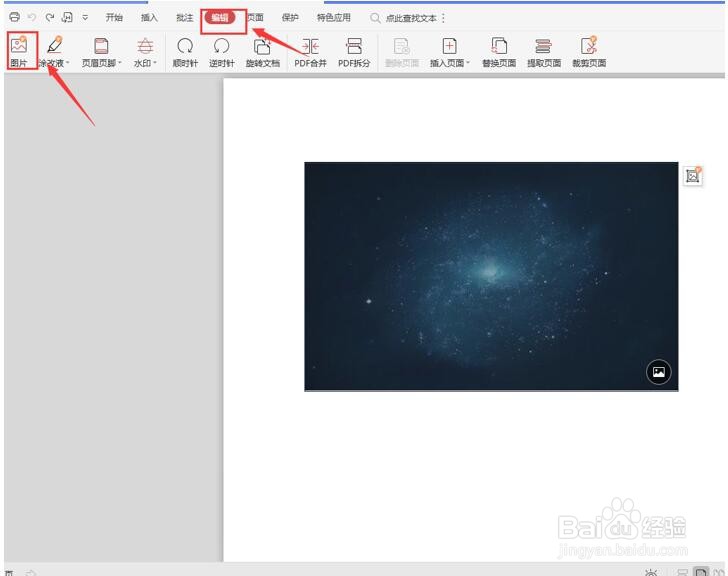The image size is (728, 576).
Task: Click the 图片 picture edit tool
Action: click(19, 51)
